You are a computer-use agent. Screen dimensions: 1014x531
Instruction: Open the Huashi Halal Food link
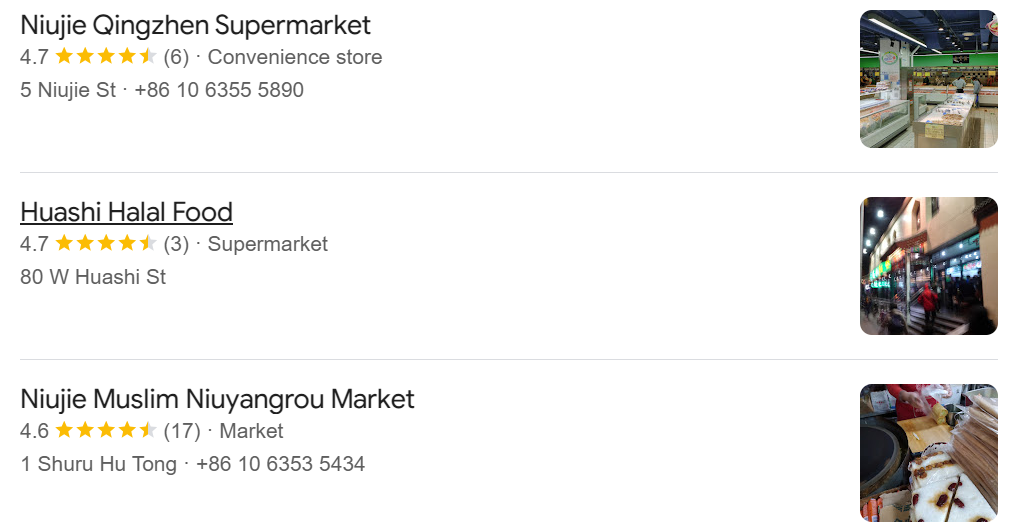(x=126, y=212)
